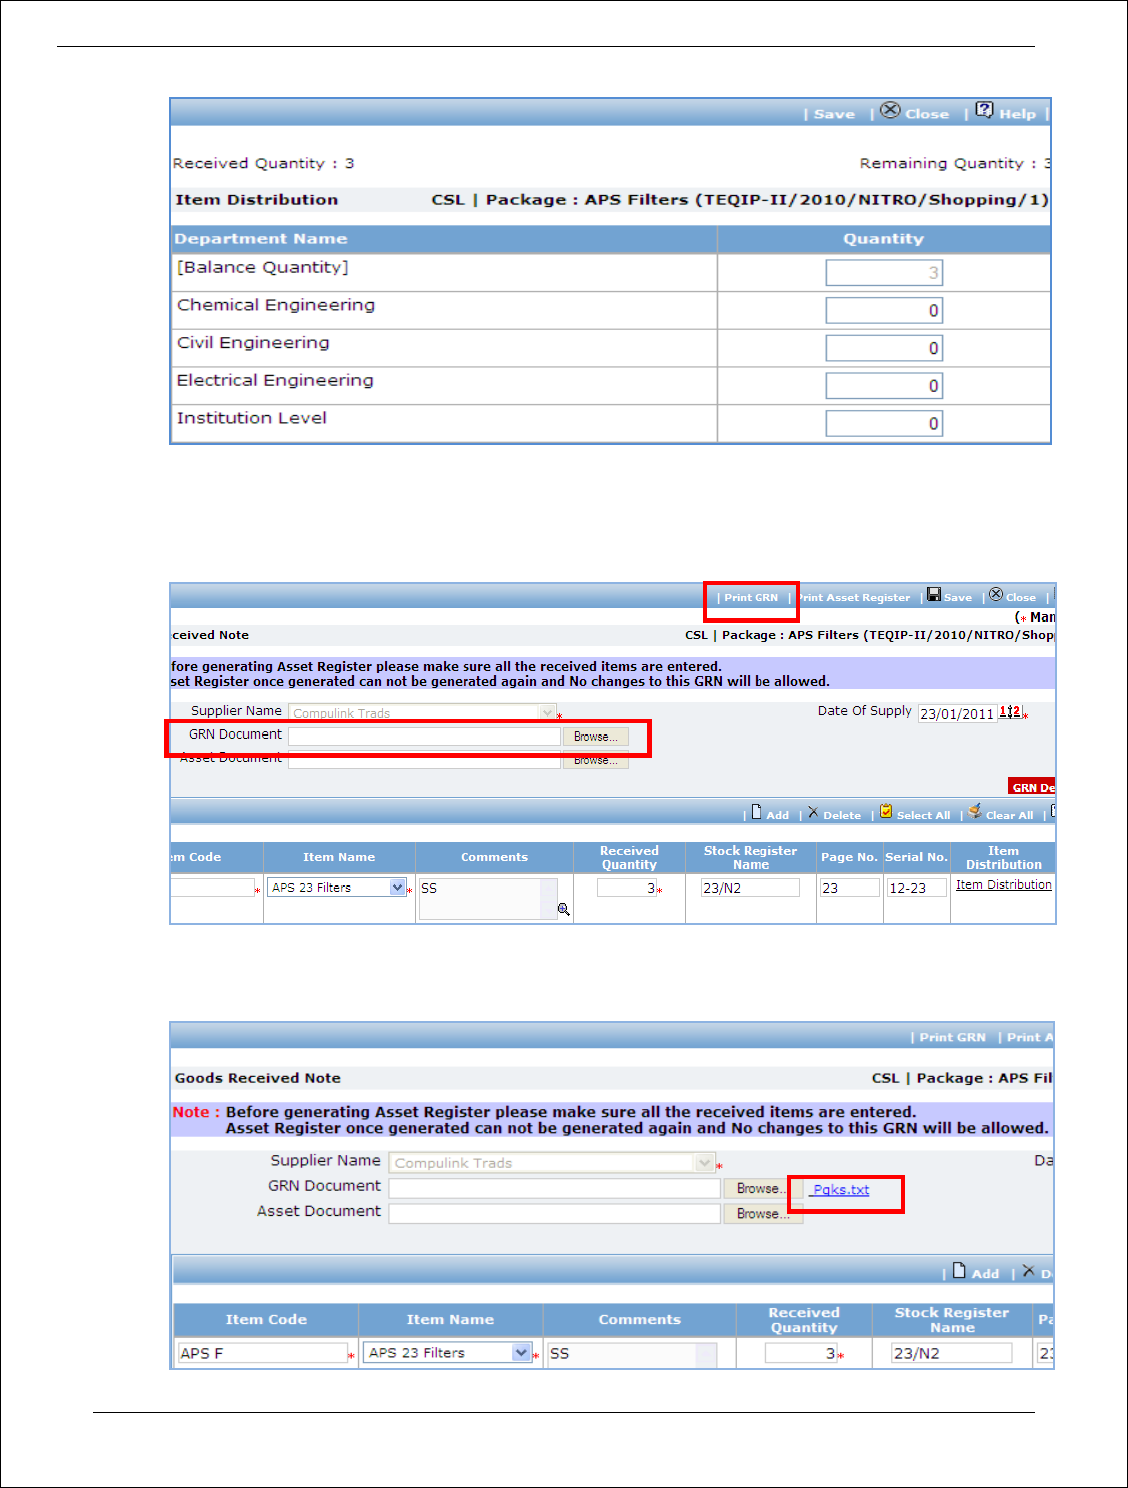Click the Goods Received Note heading text
The height and width of the screenshot is (1488, 1128).
click(x=258, y=1078)
